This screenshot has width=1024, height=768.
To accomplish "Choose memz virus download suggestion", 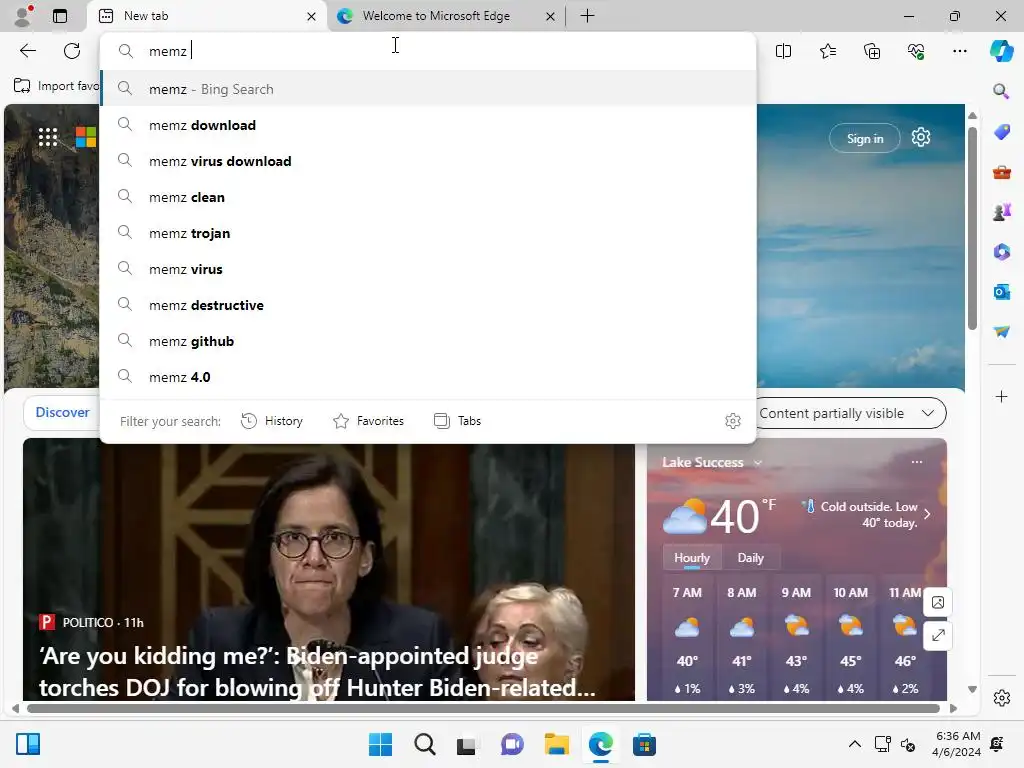I will [429, 161].
